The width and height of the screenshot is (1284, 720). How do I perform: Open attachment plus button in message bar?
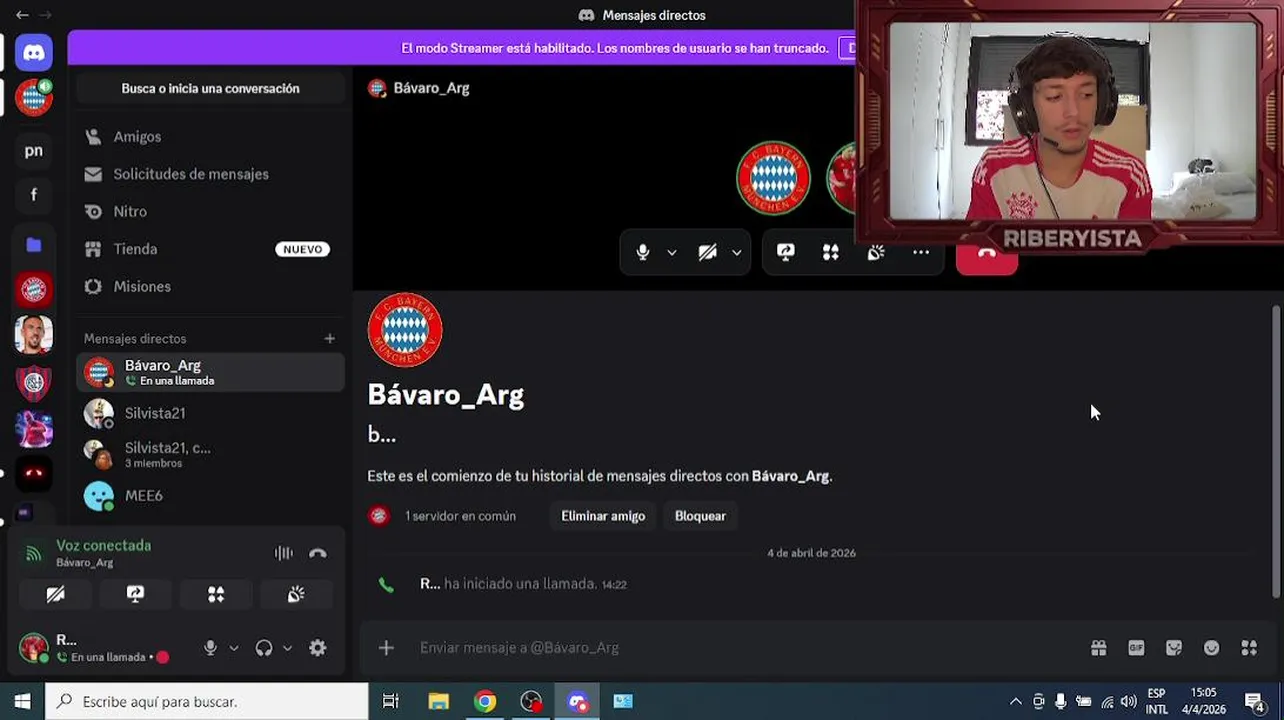(x=386, y=648)
